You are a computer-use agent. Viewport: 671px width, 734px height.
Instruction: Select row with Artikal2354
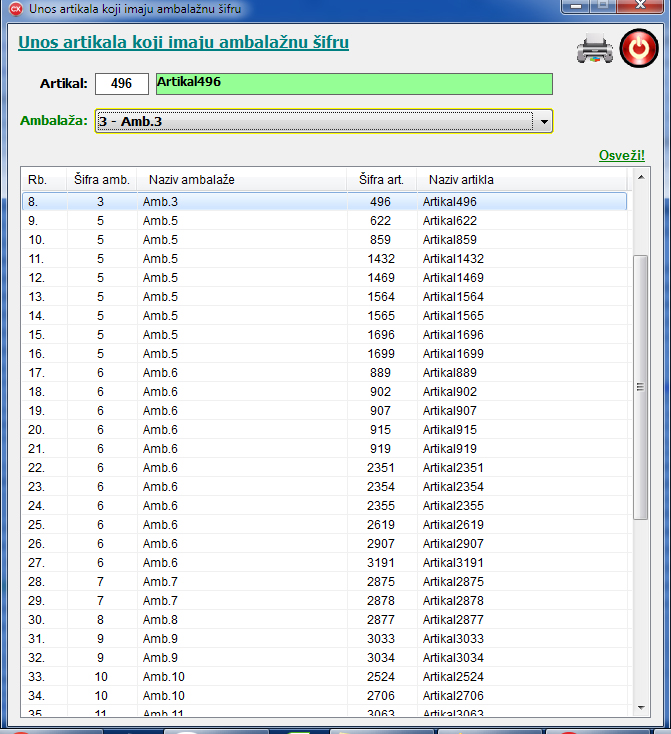coord(324,487)
